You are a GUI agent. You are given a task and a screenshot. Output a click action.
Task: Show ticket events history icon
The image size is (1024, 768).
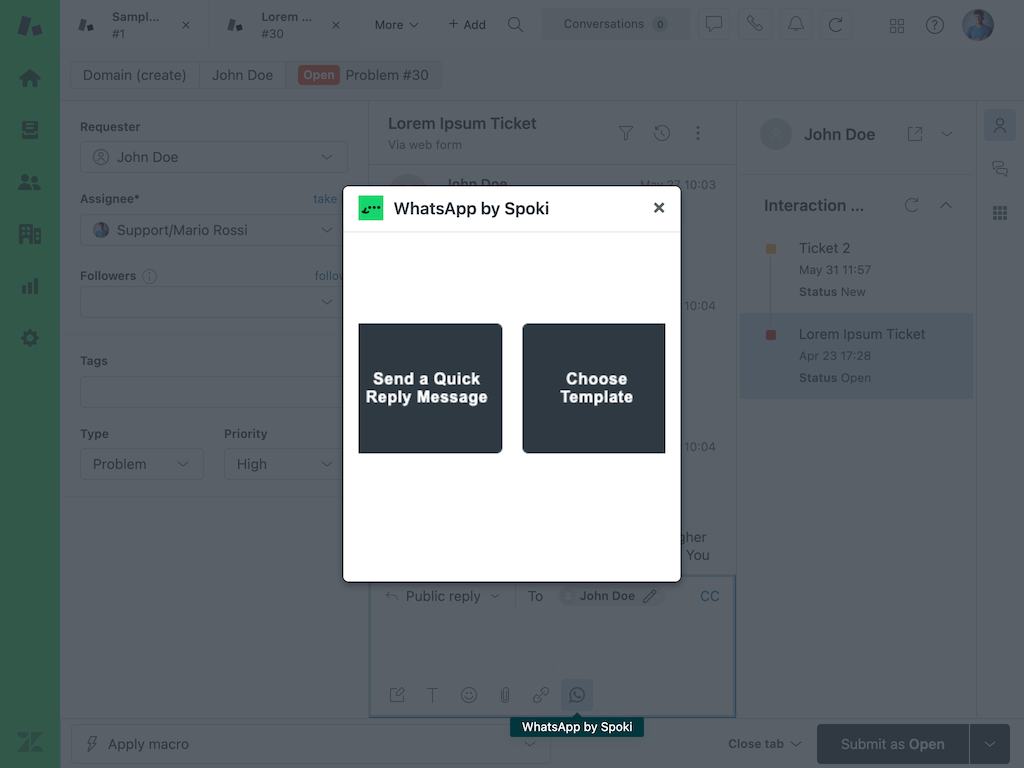[x=662, y=133]
